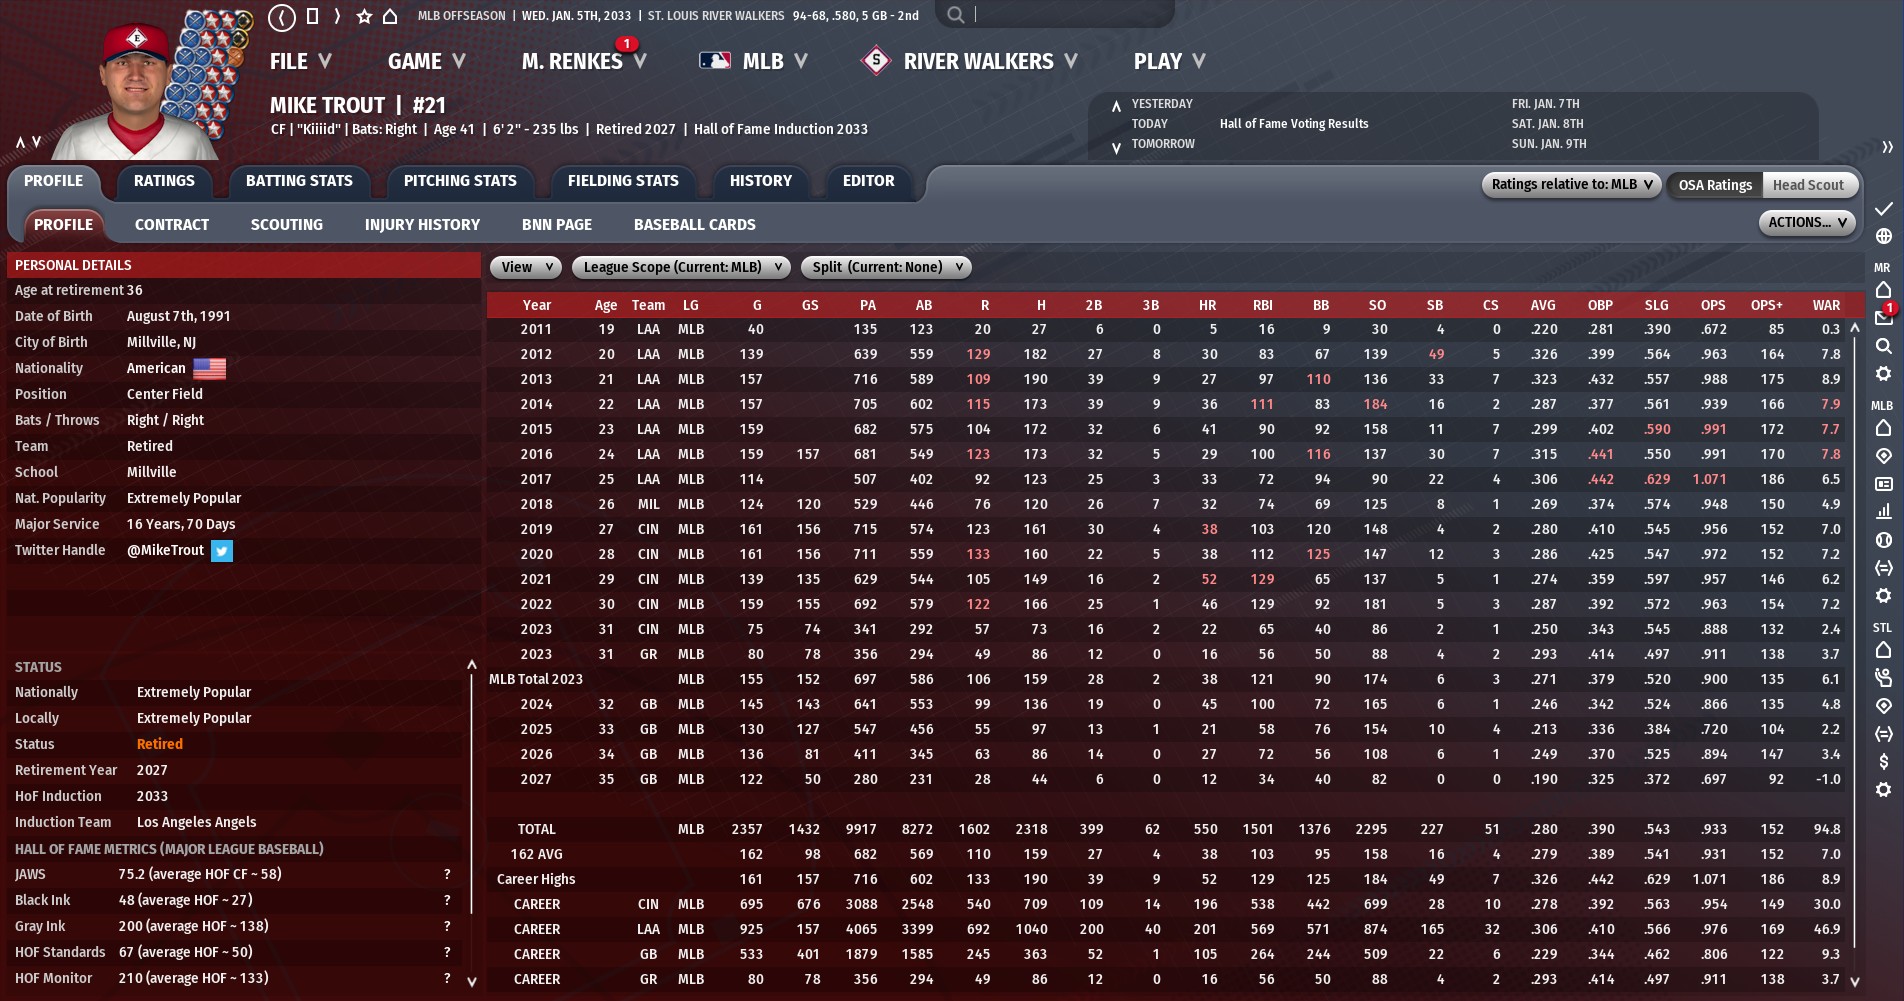Image resolution: width=1904 pixels, height=1001 pixels.
Task: Bookmark this page with the star icon
Action: [x=364, y=16]
